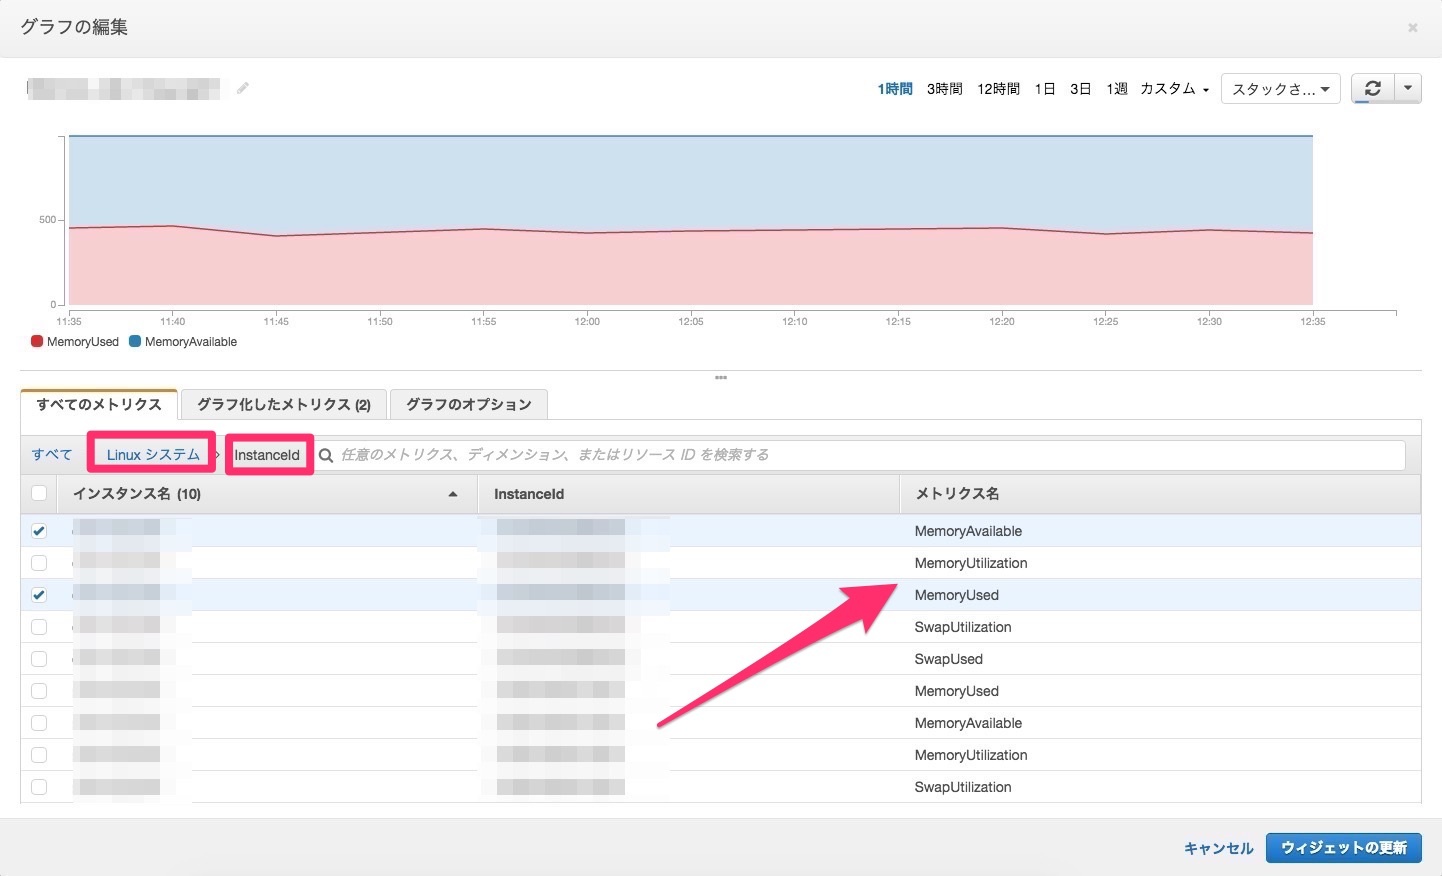Click the panel resize handle below graph
1442x876 pixels.
(x=721, y=378)
